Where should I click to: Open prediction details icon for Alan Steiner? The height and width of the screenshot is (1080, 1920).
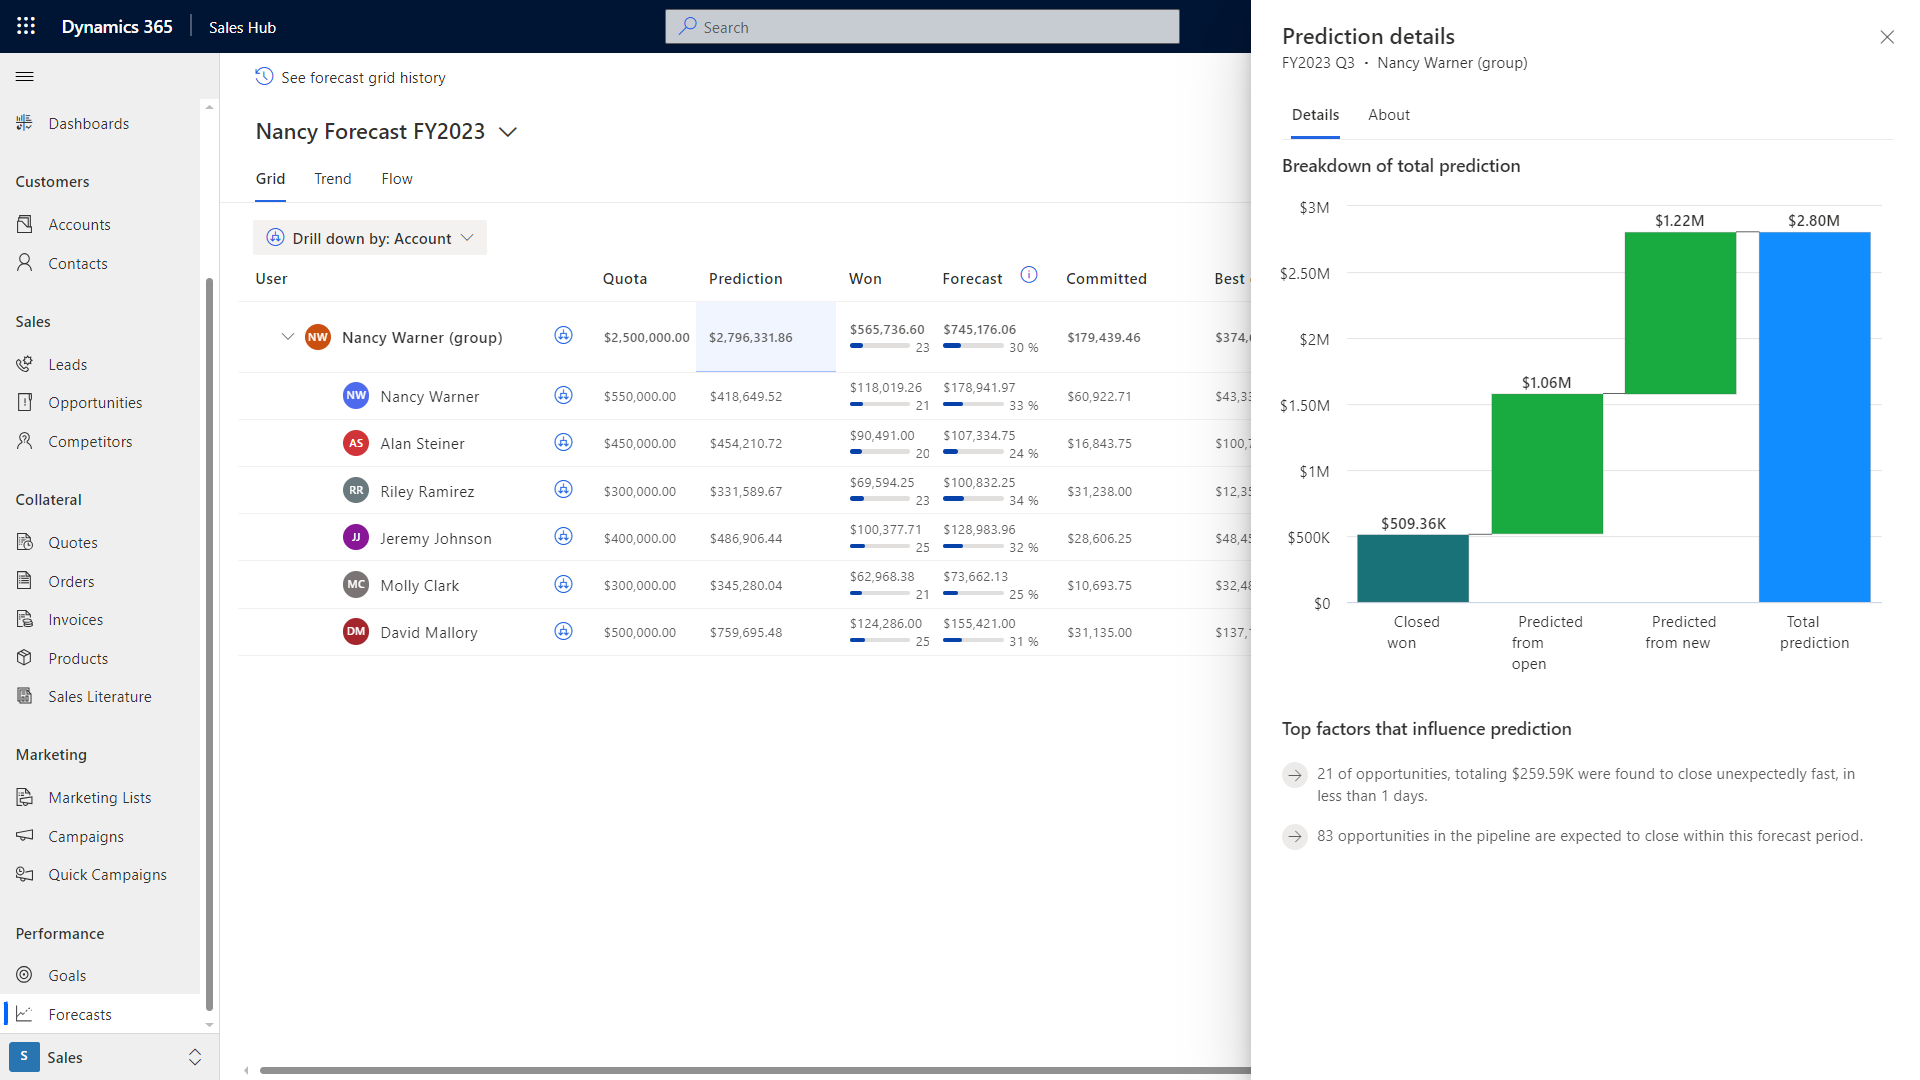563,442
